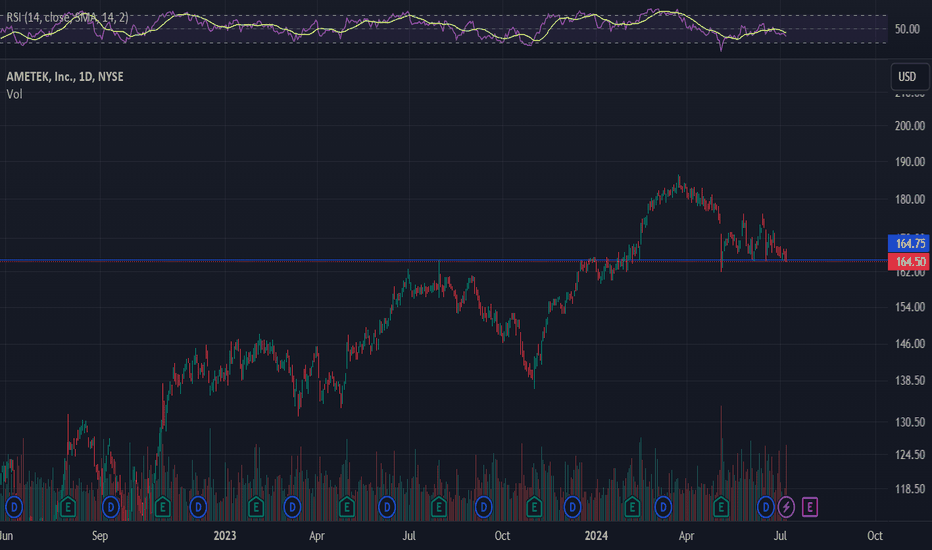This screenshot has height=550, width=932.
Task: Click the 190.00 price axis label
Action: [909, 162]
